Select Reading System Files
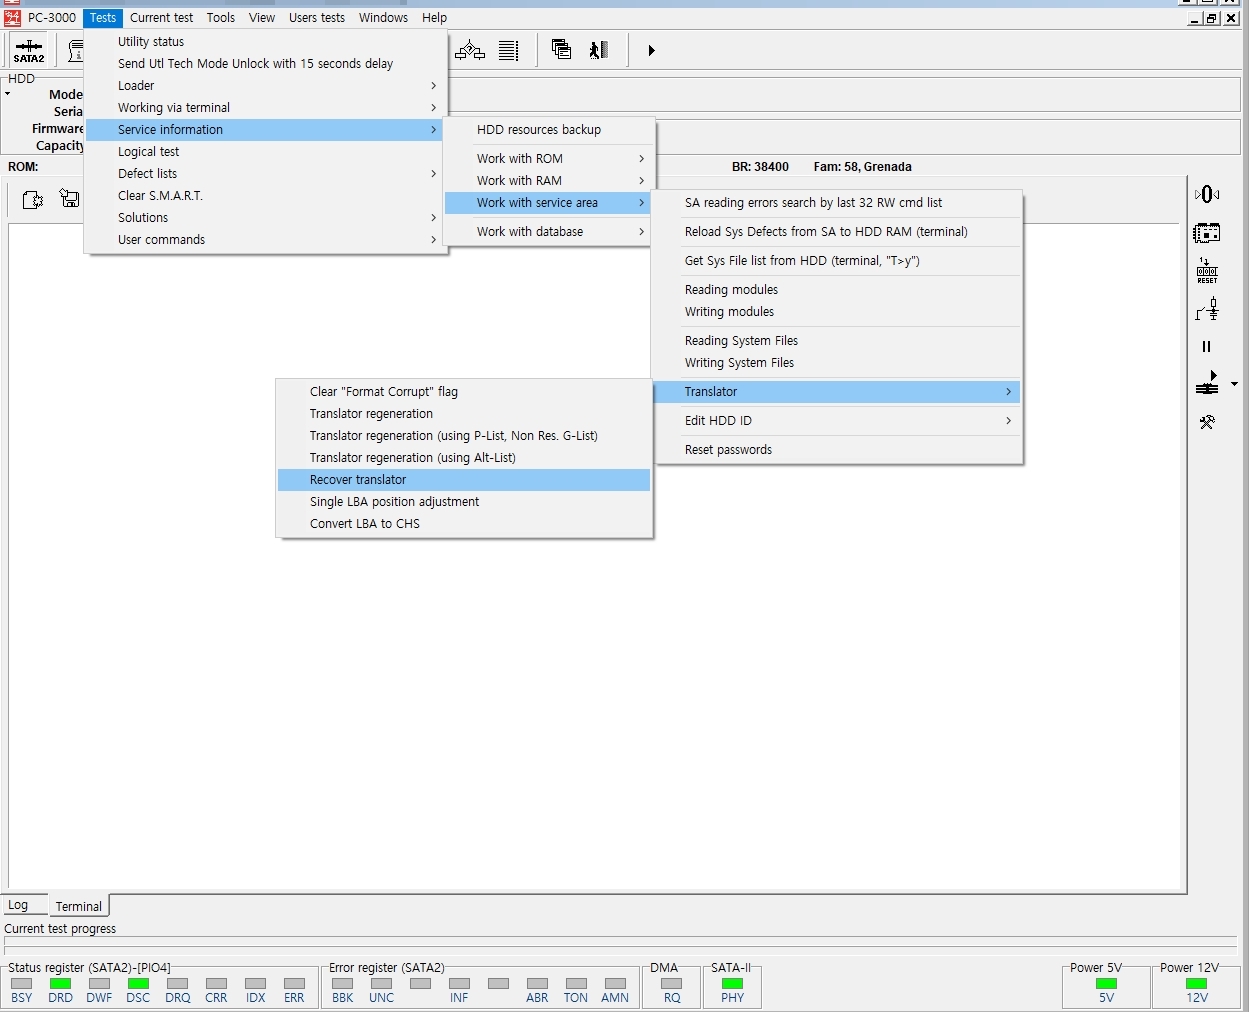This screenshot has width=1249, height=1012. (837, 341)
